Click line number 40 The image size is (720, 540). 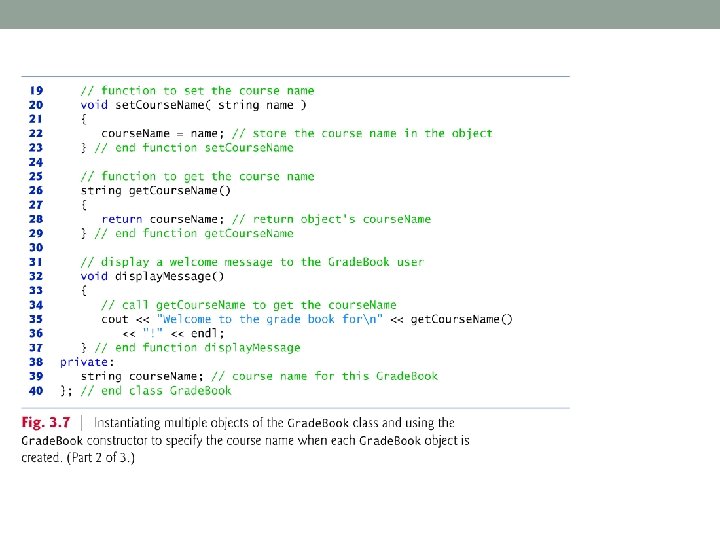pyautogui.click(x=36, y=391)
